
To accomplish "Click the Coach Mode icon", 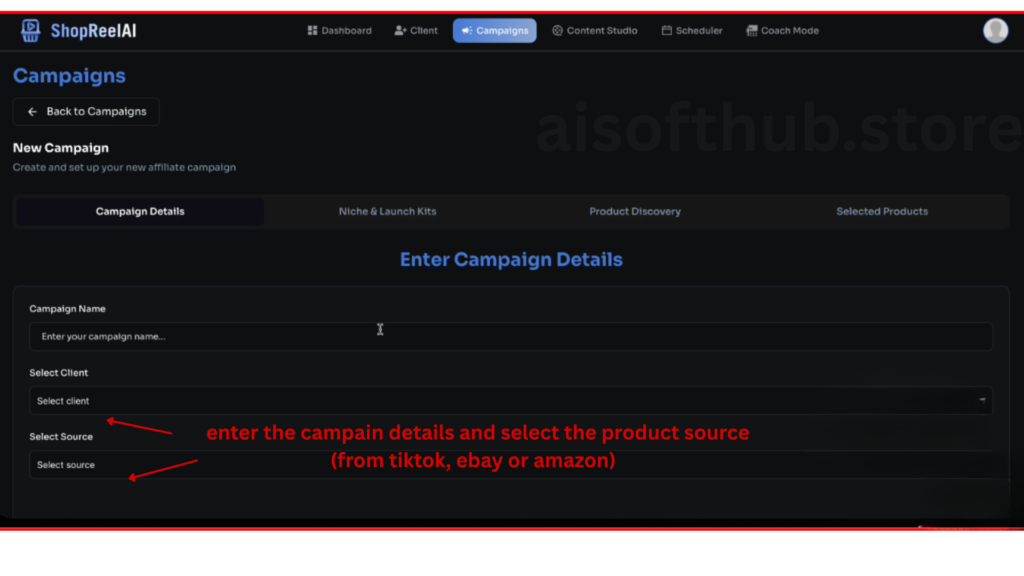I will 751,31.
